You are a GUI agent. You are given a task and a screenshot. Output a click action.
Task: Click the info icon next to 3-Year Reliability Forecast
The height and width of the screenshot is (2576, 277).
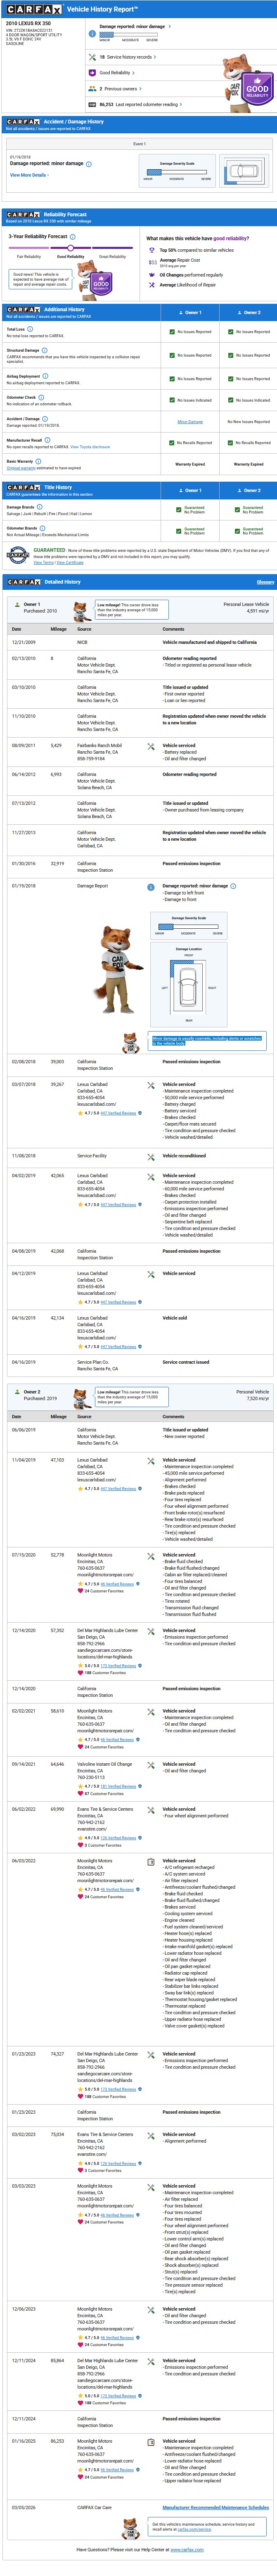coord(72,237)
